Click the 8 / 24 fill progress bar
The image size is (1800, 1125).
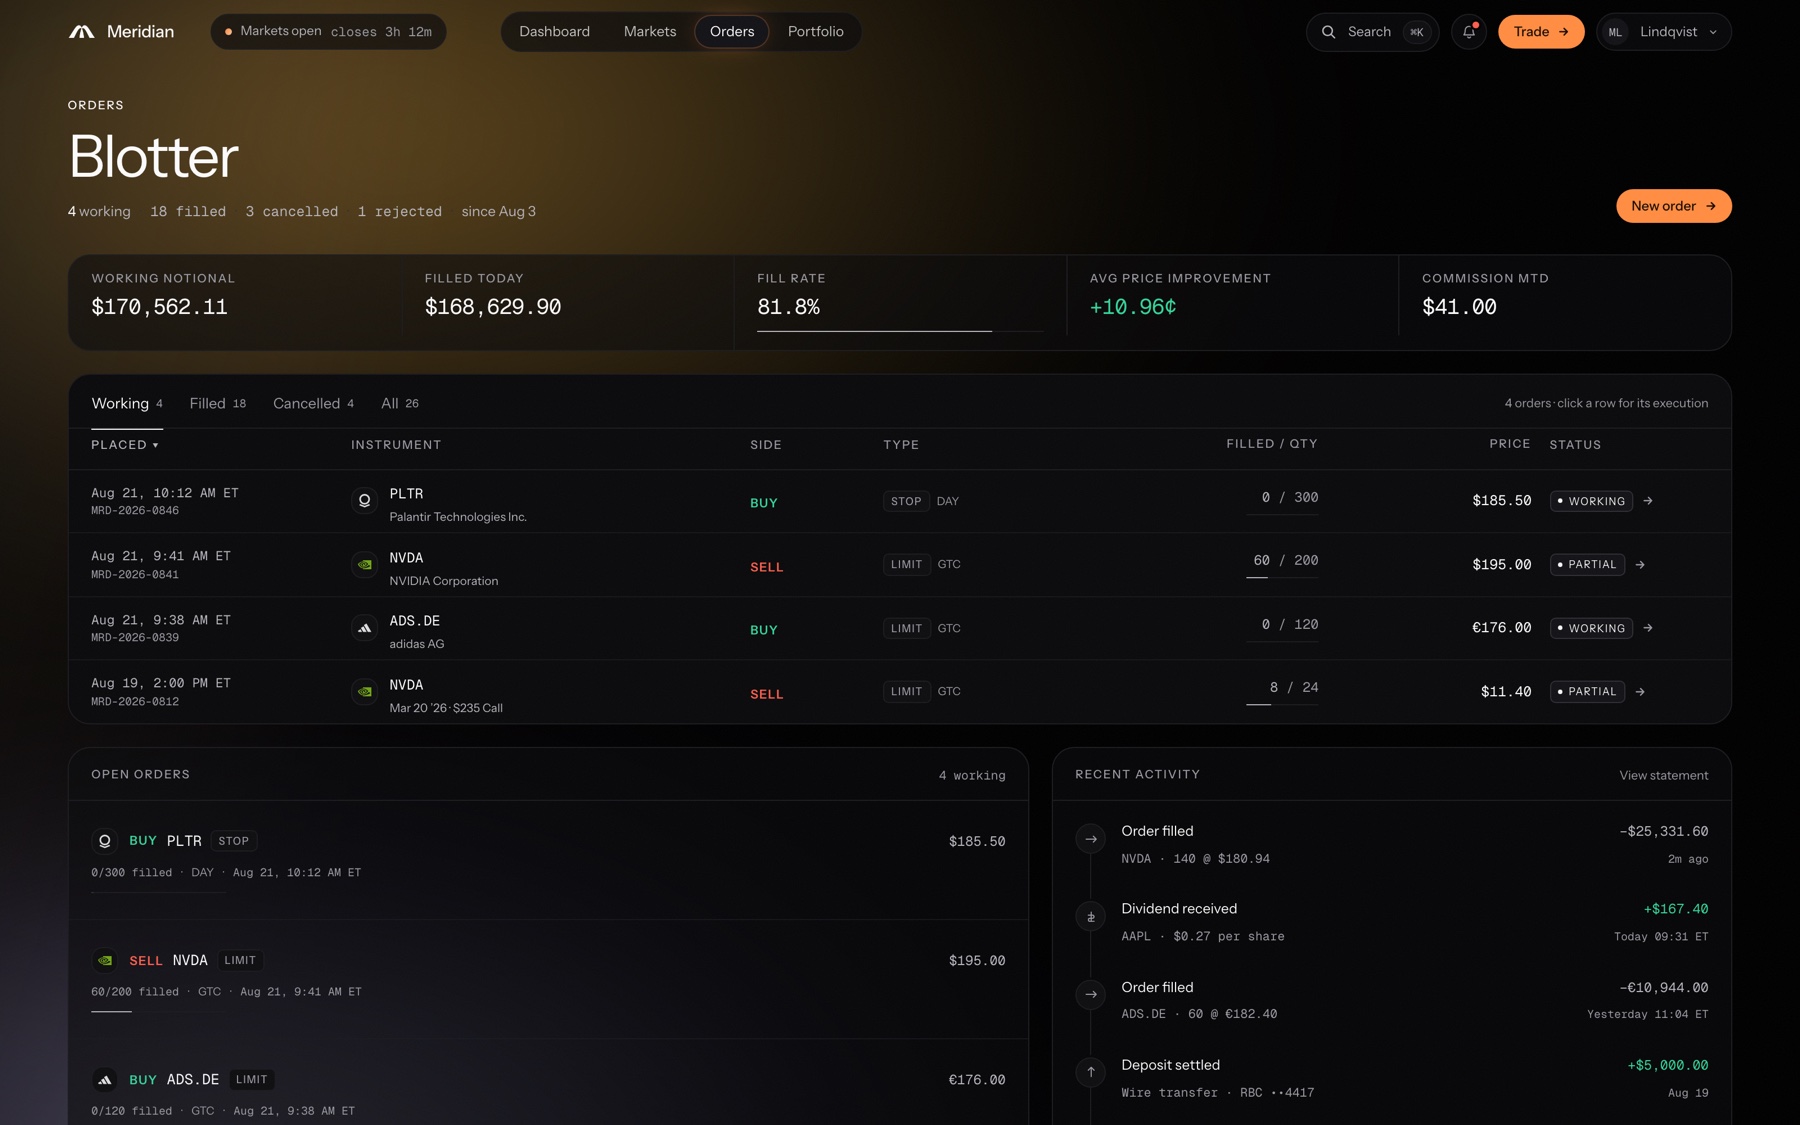coord(1282,705)
